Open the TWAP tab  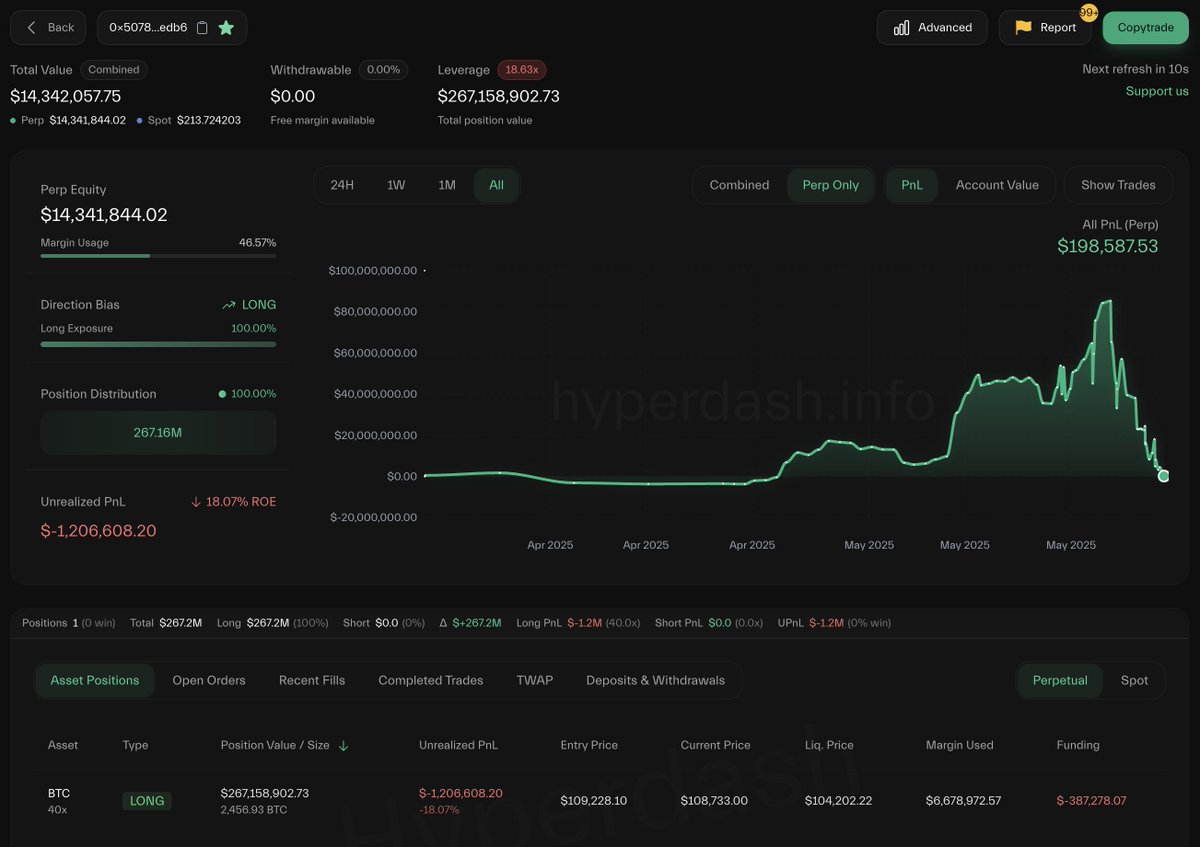click(535, 680)
